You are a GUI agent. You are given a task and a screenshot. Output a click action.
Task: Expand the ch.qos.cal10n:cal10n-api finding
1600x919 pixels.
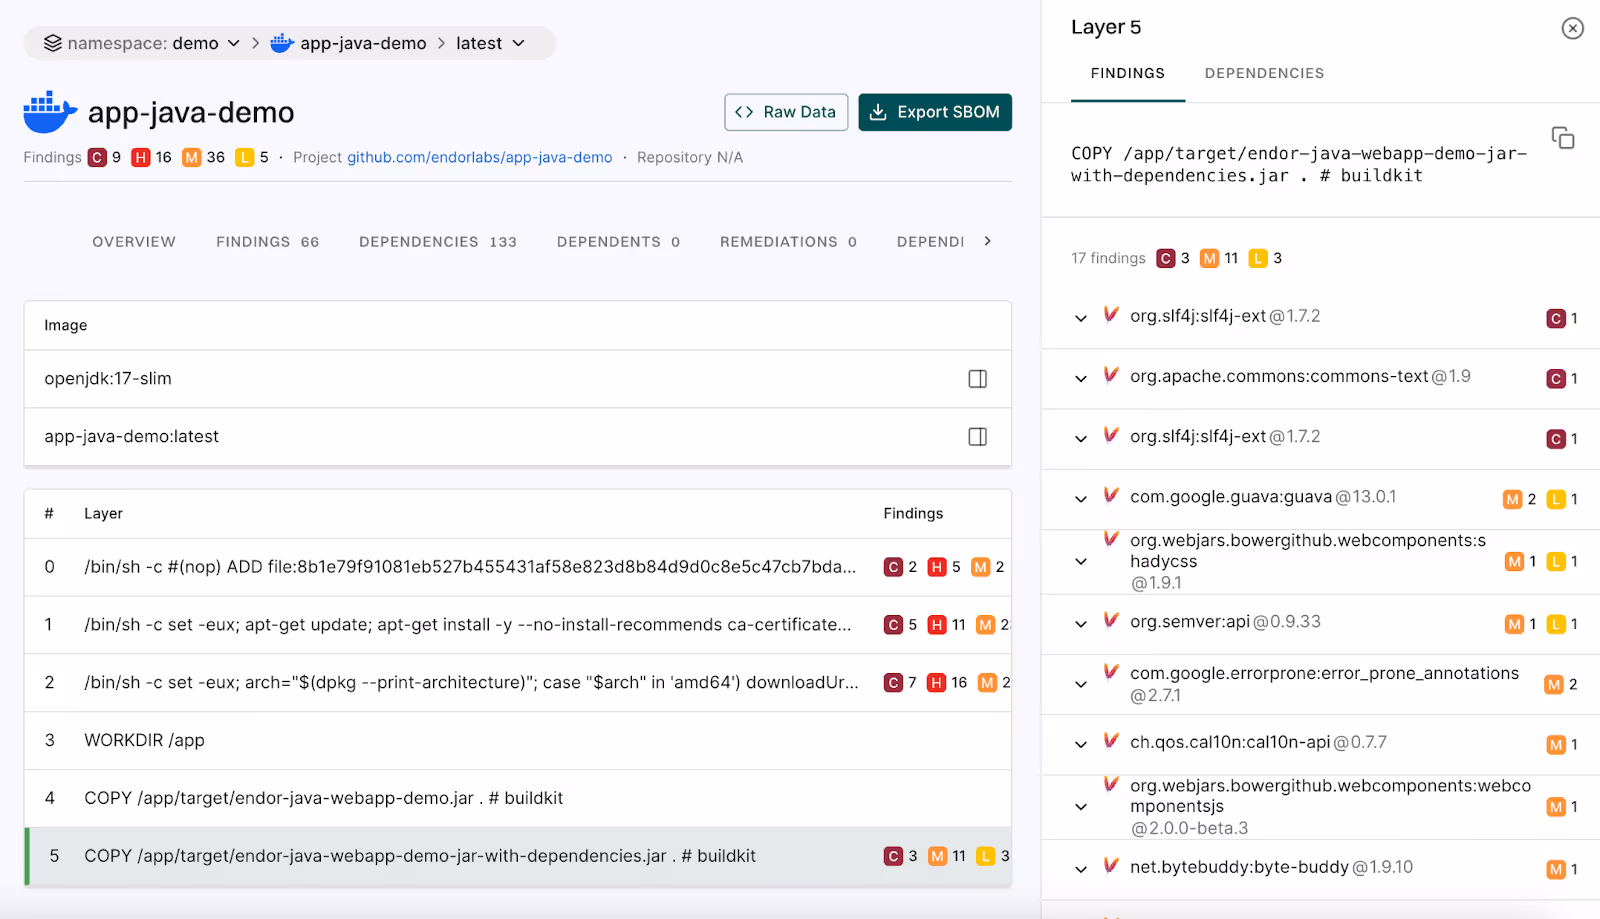1081,744
